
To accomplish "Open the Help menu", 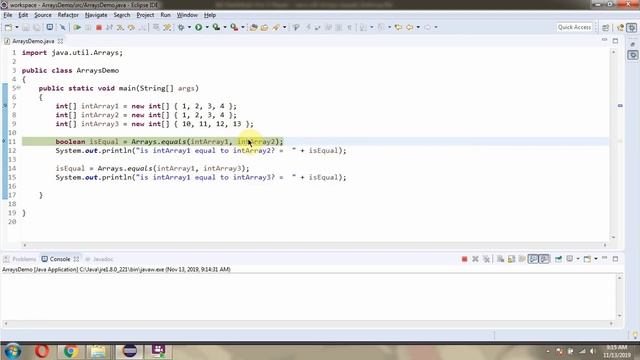I will pos(210,15).
